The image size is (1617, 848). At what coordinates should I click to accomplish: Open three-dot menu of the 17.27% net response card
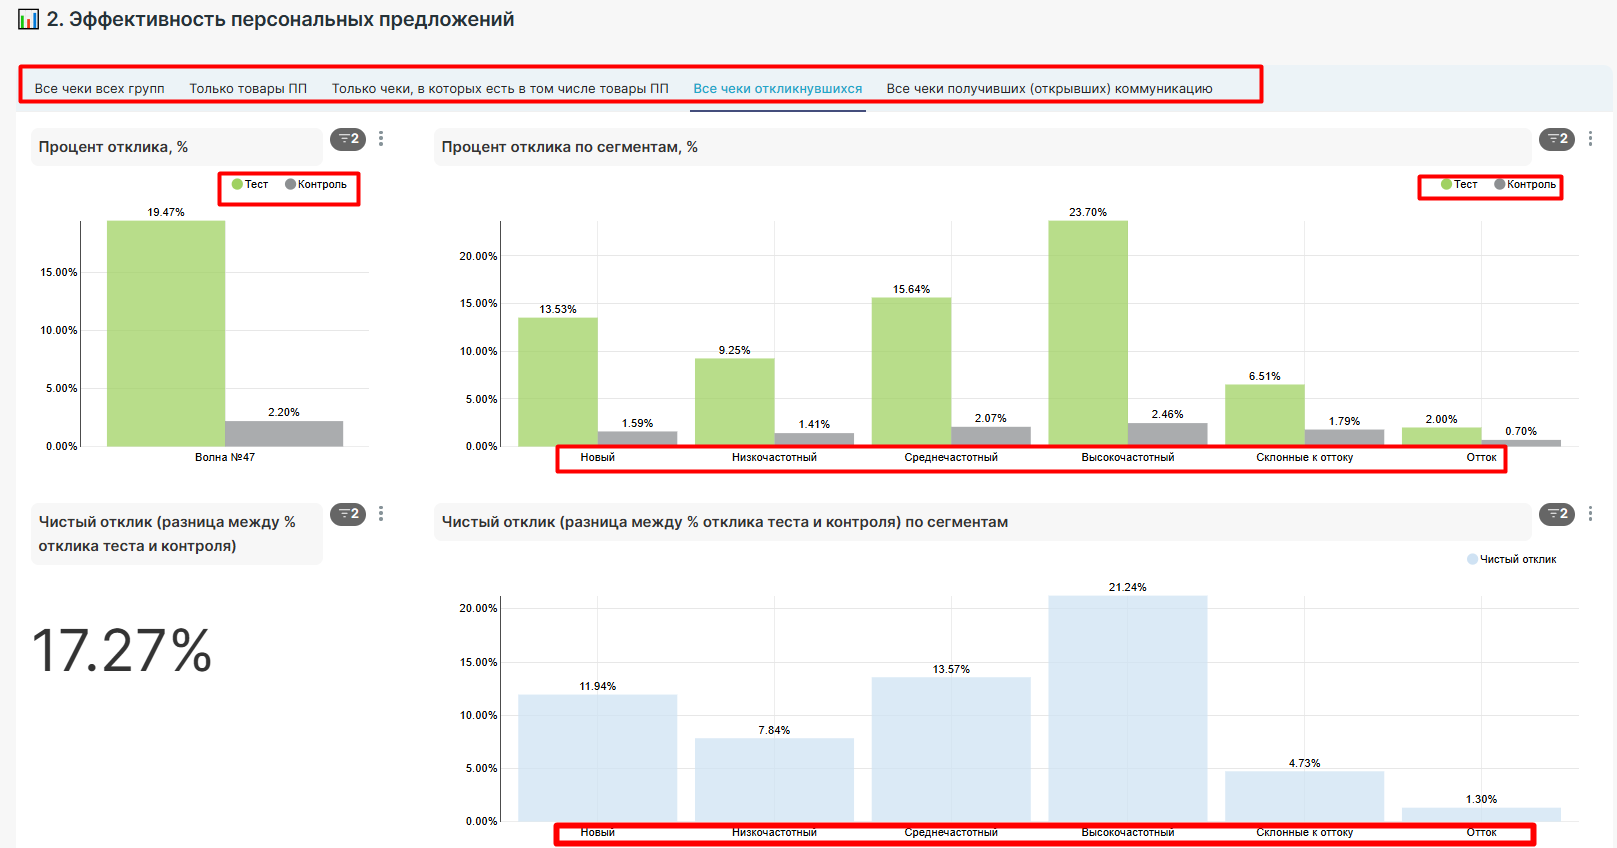[x=381, y=514]
